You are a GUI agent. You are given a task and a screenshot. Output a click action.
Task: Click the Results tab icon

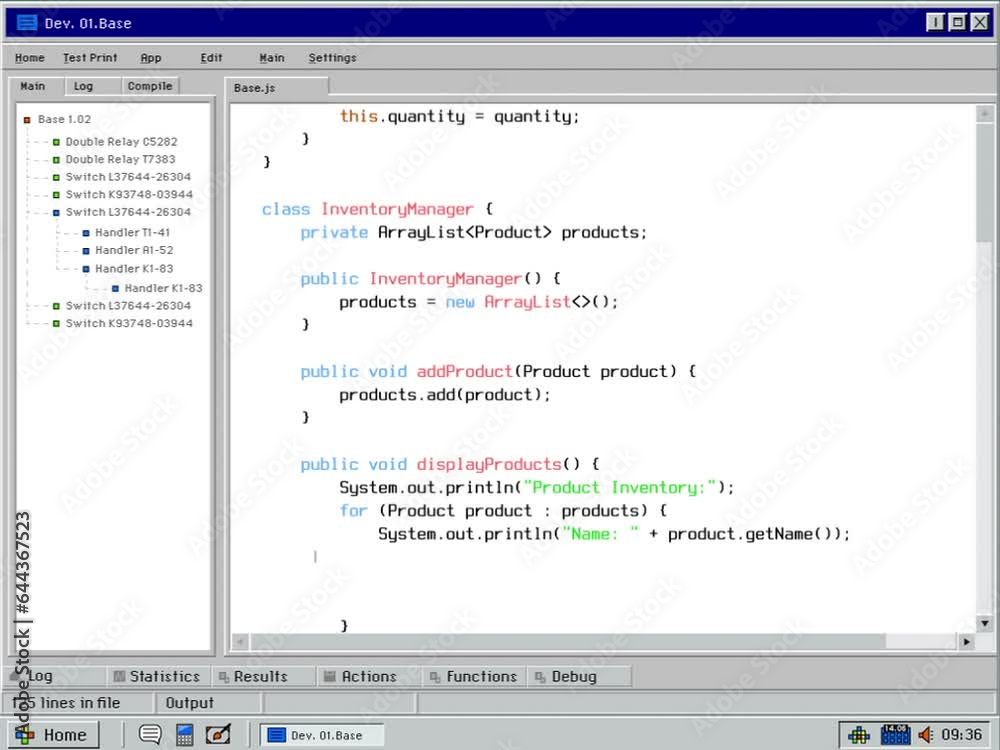pos(224,677)
